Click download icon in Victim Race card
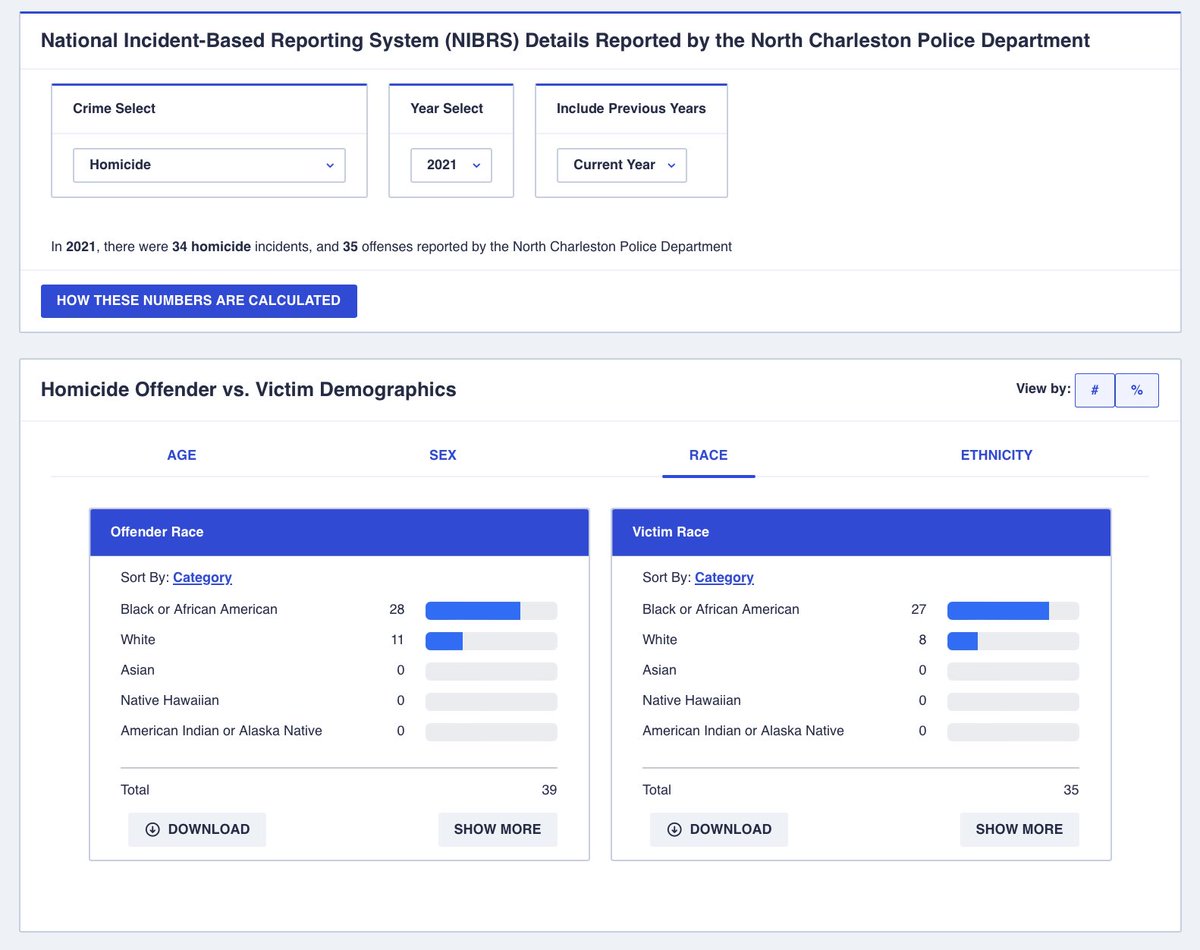This screenshot has width=1200, height=950. click(675, 829)
